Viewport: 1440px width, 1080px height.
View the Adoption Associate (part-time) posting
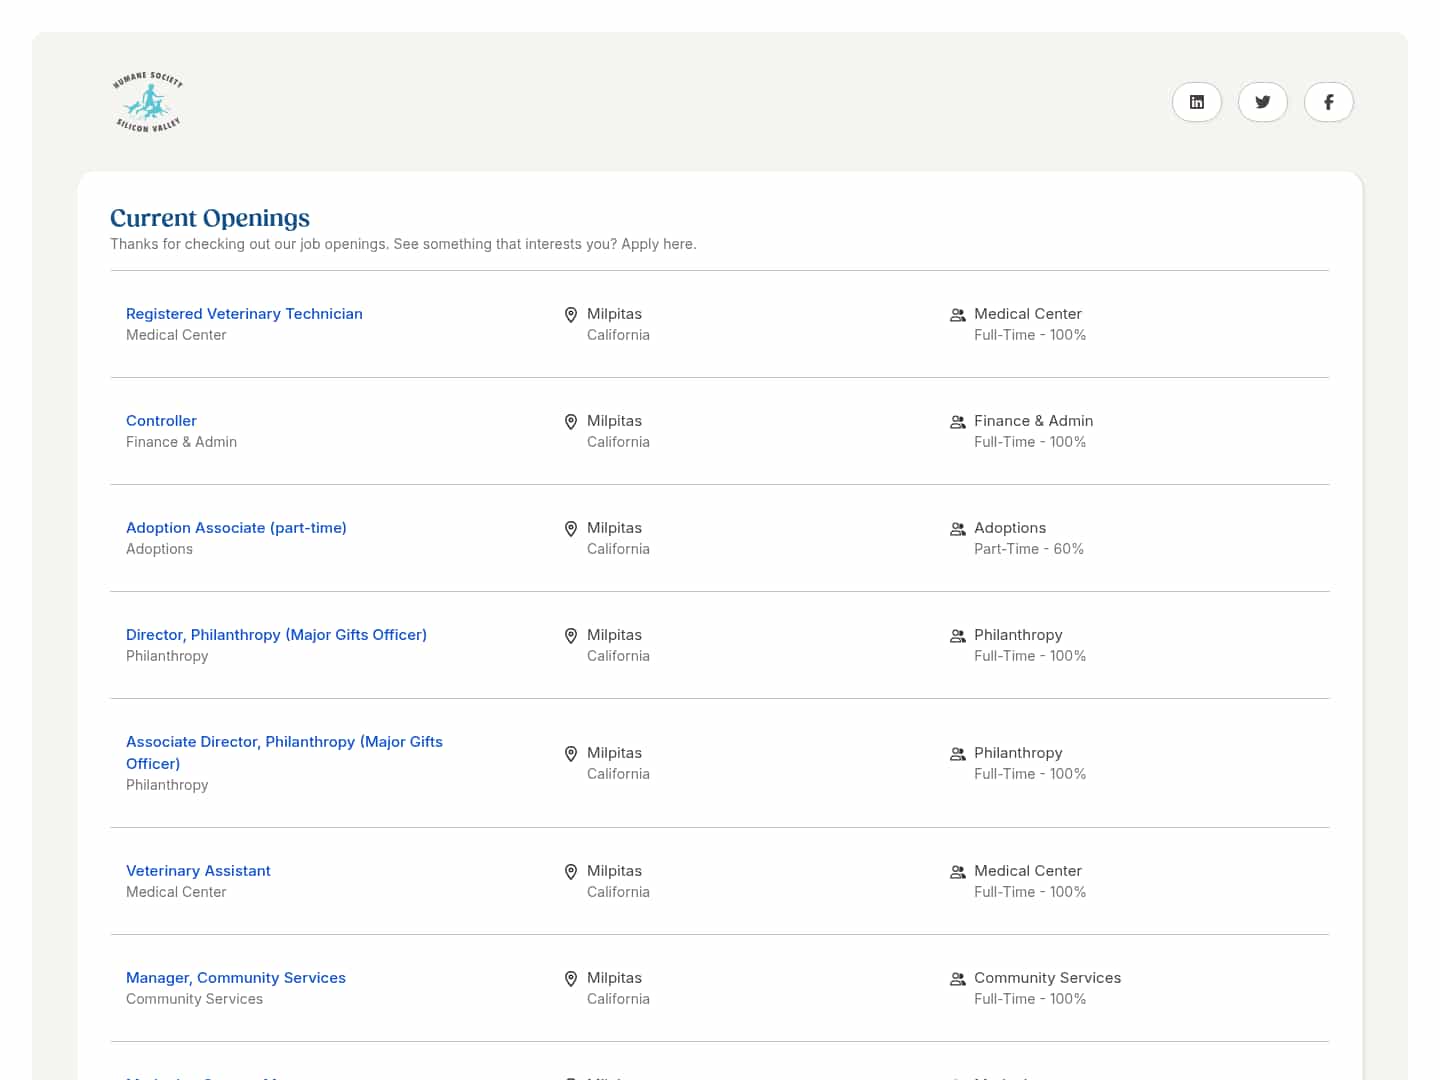(x=236, y=528)
